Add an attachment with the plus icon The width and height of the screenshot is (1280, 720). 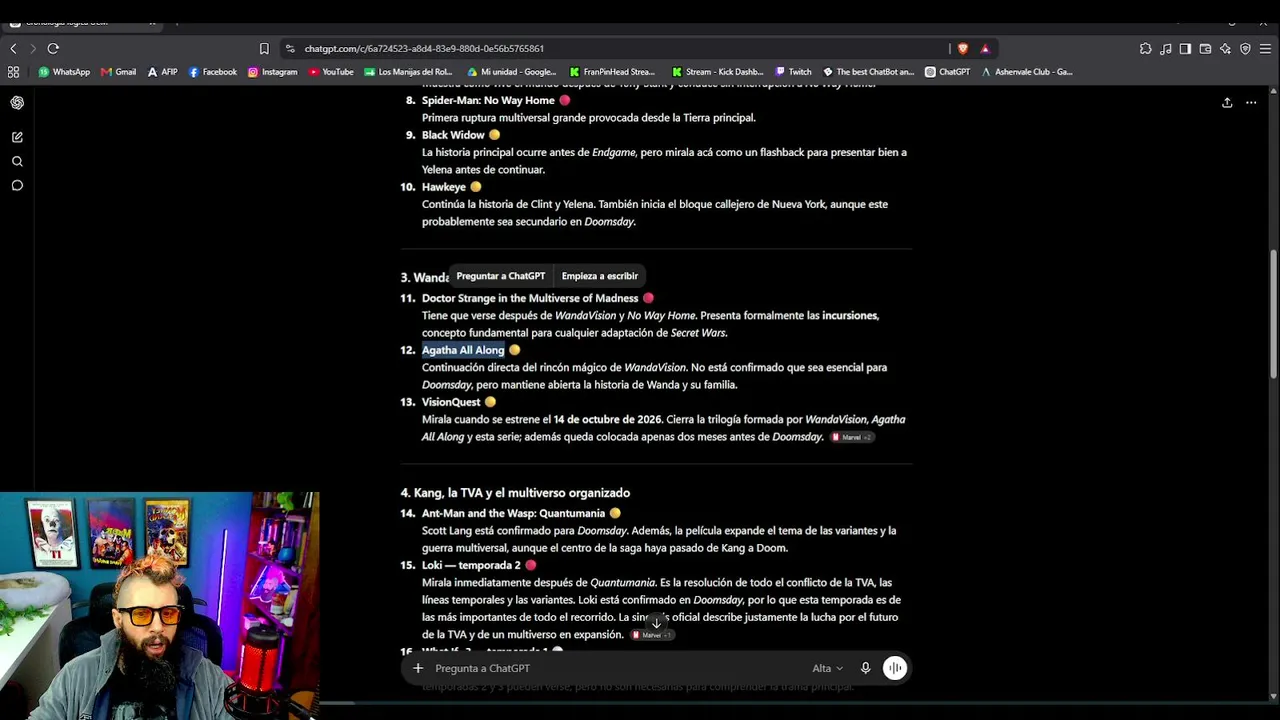point(418,668)
